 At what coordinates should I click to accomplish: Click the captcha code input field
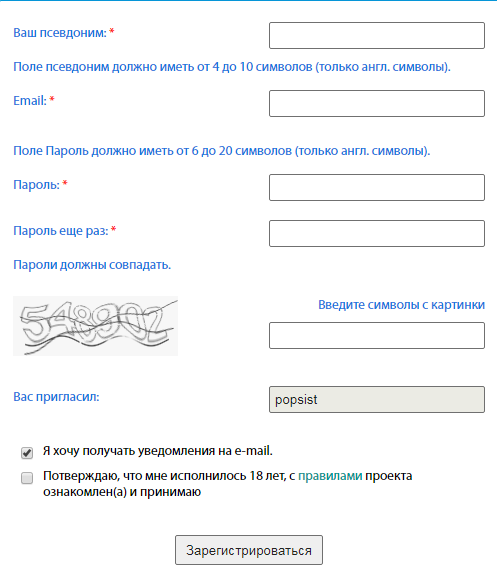point(377,336)
